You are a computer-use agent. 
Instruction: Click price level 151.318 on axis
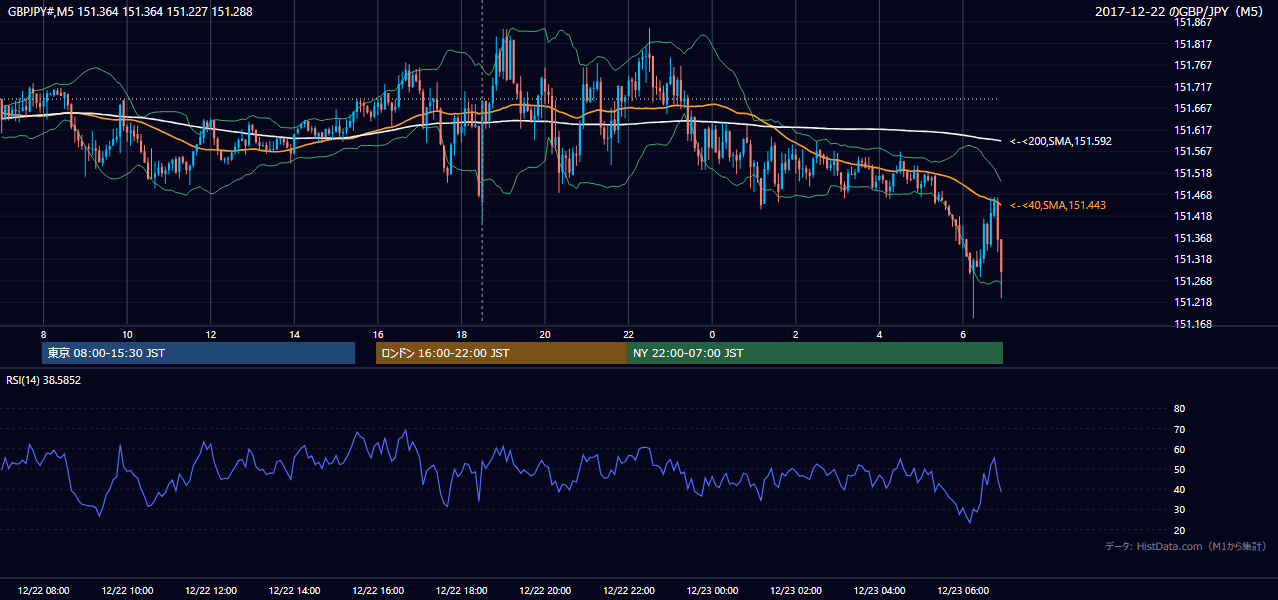coord(1193,259)
